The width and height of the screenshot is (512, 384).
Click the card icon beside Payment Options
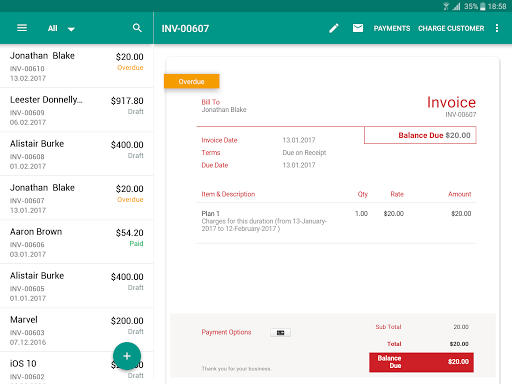[280, 333]
